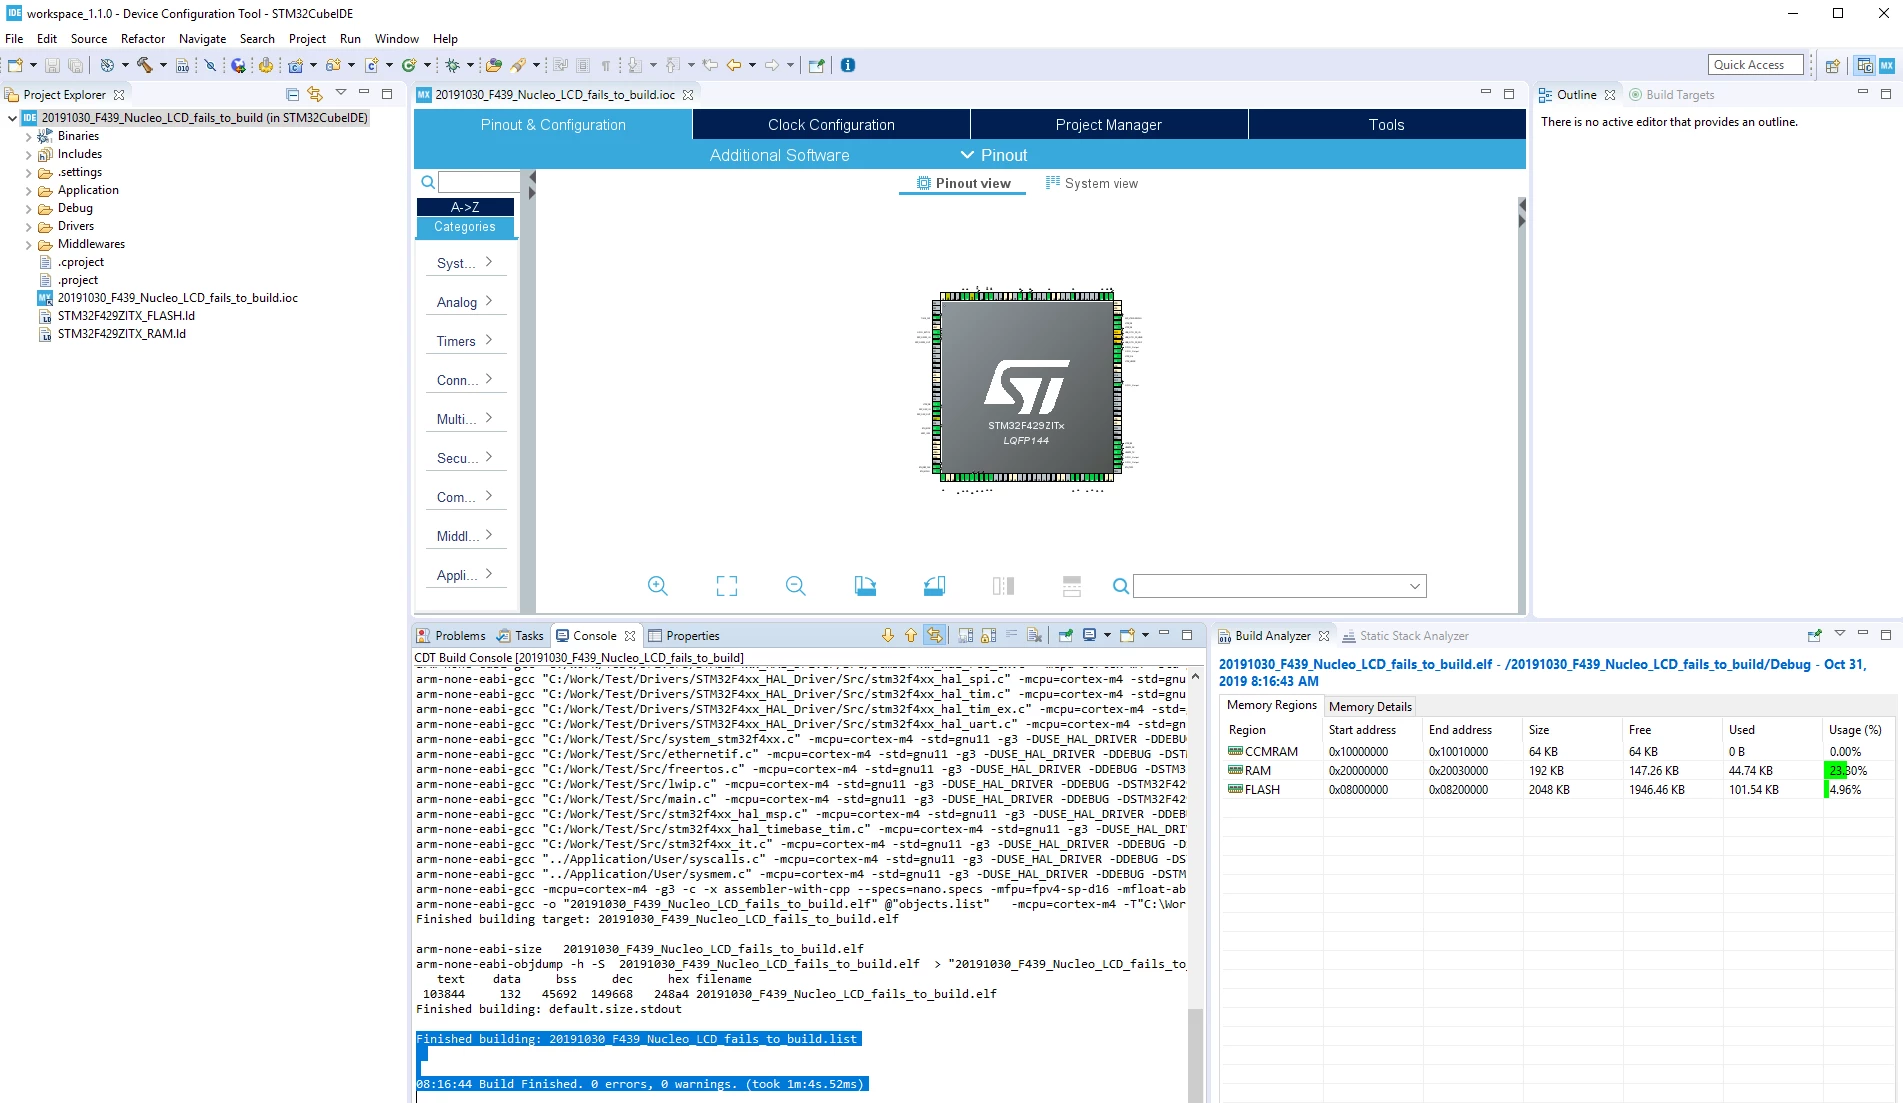Click the pin search magnifier below chip

click(1121, 586)
